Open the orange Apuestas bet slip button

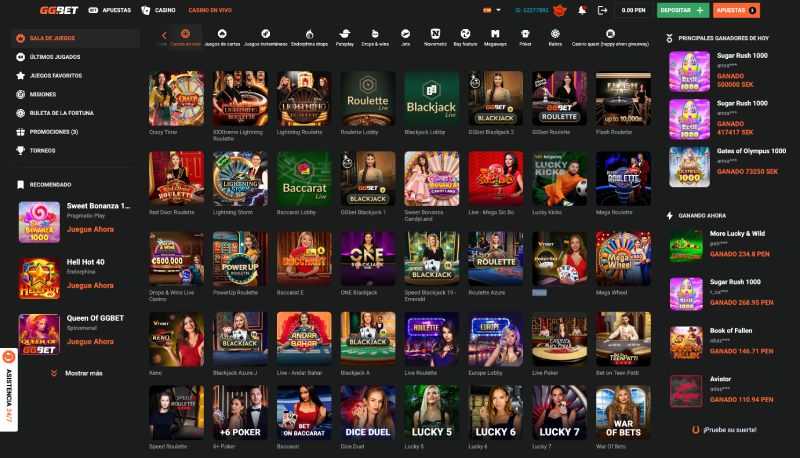(x=736, y=10)
